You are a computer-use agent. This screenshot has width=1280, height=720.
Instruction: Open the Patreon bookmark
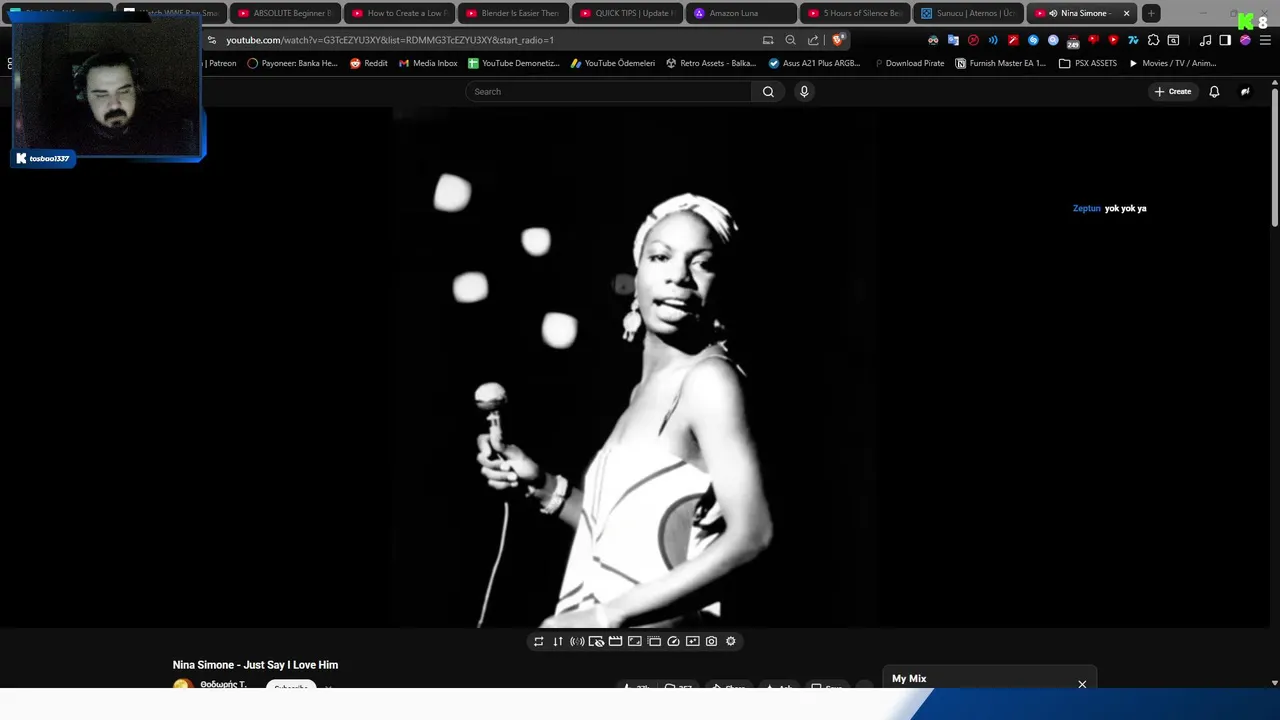coord(221,63)
